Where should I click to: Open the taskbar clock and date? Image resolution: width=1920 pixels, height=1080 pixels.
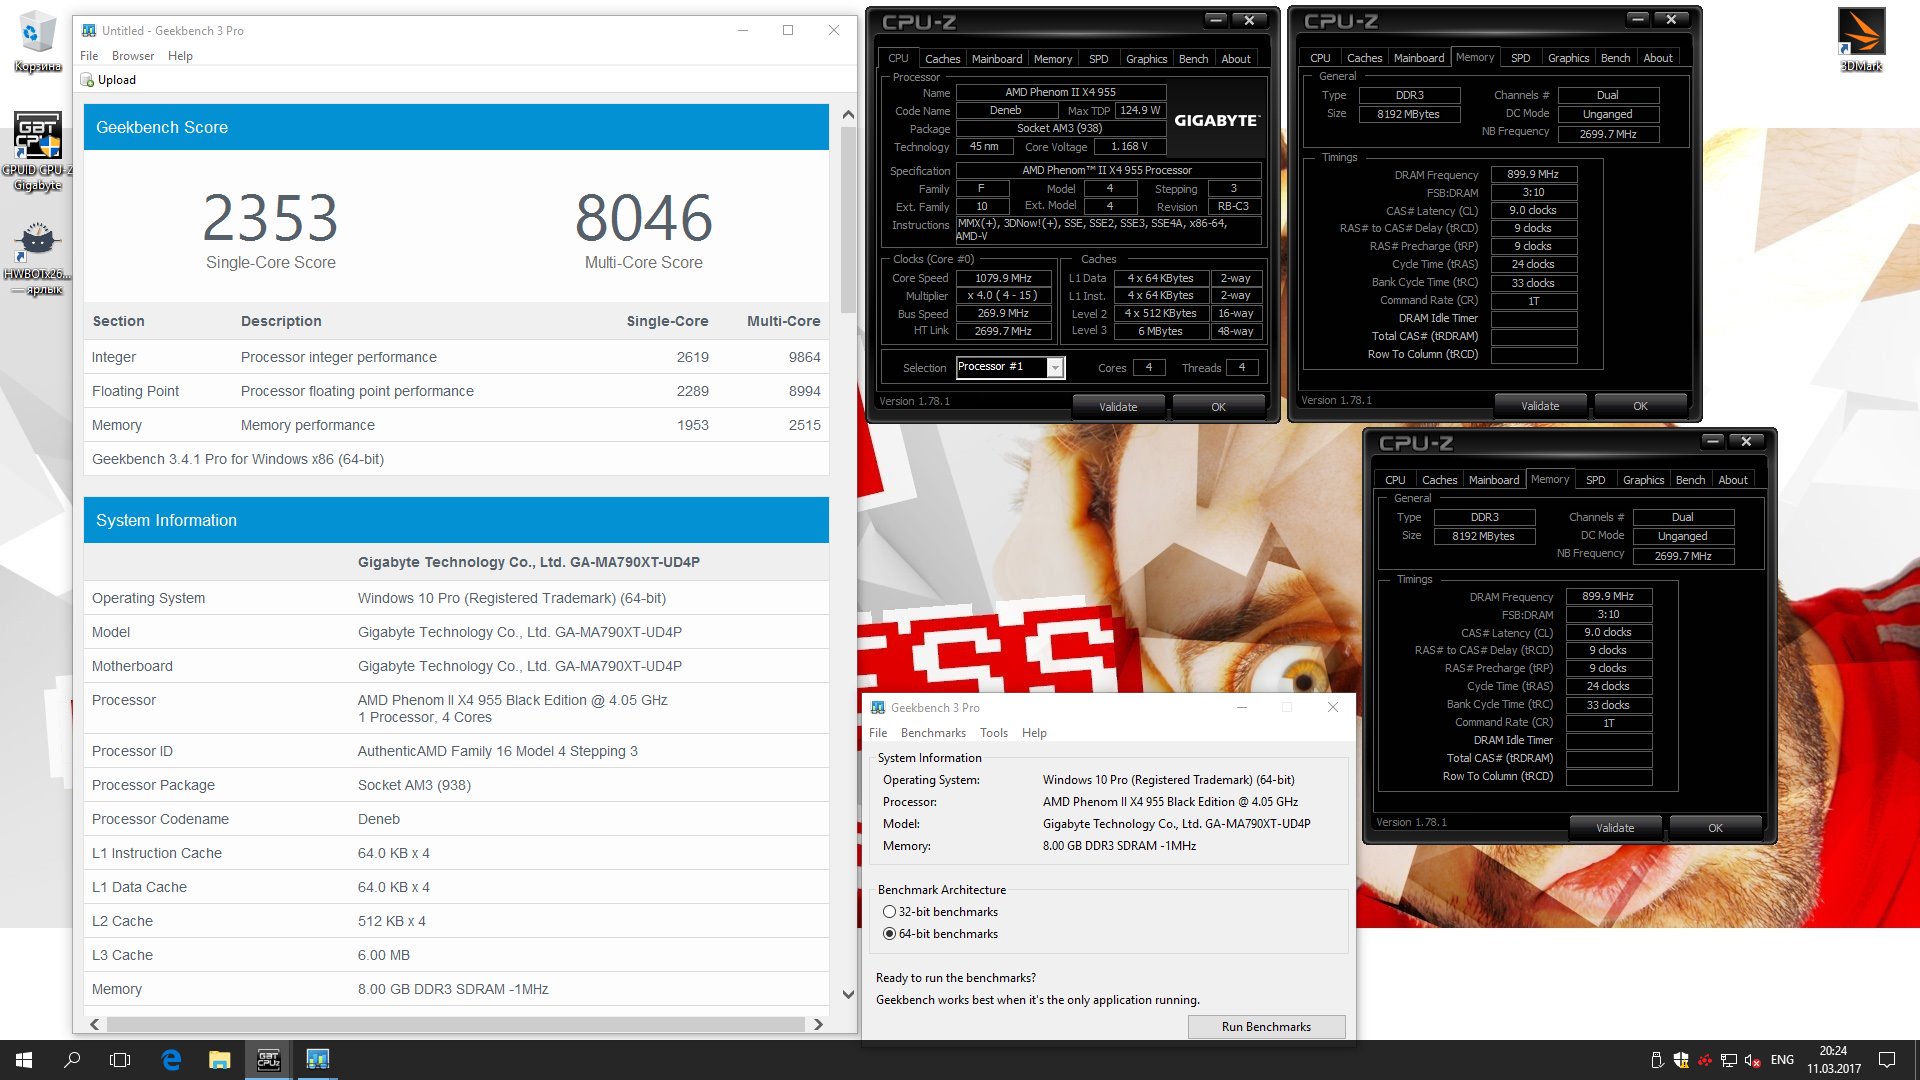[1834, 1060]
